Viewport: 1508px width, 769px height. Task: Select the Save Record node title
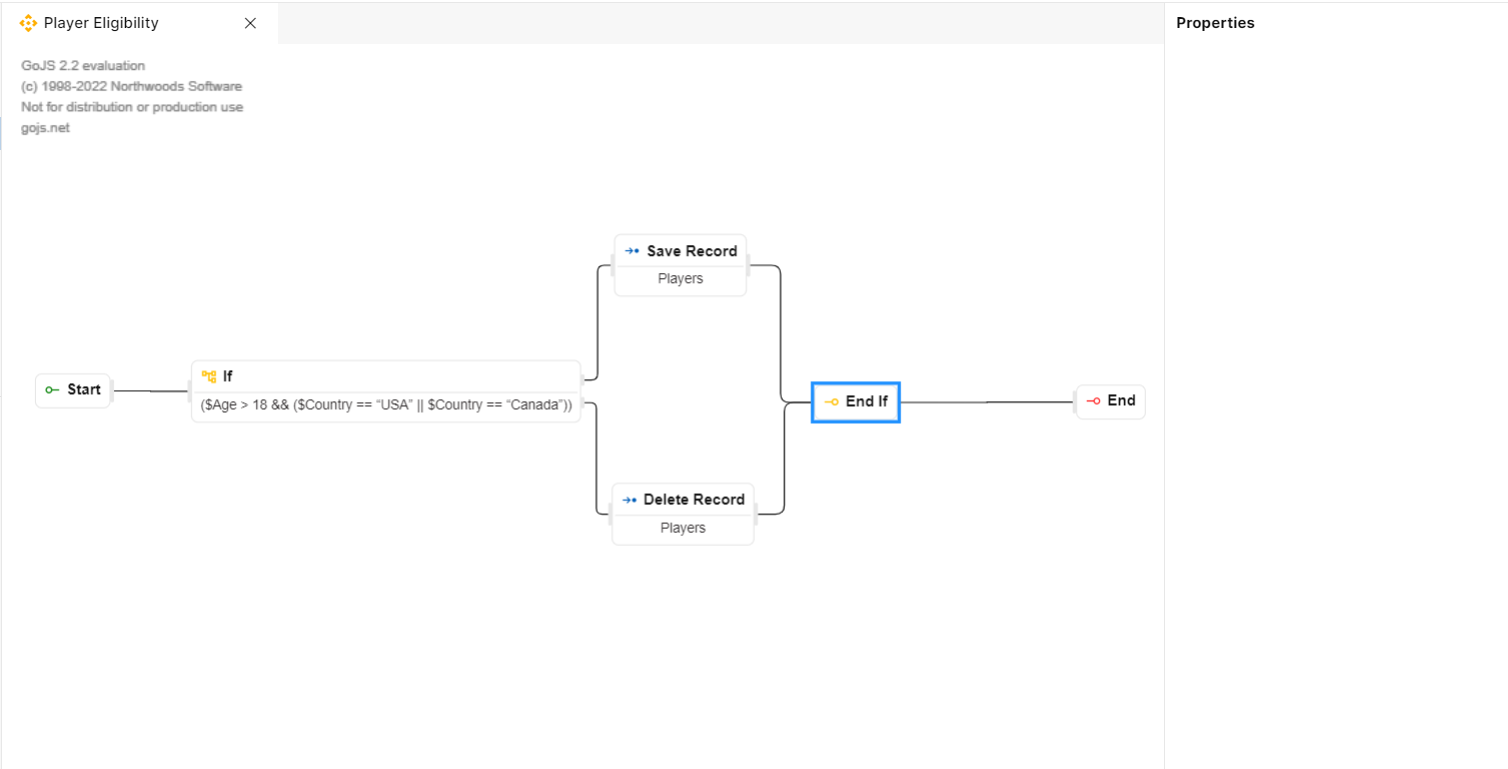[x=692, y=251]
